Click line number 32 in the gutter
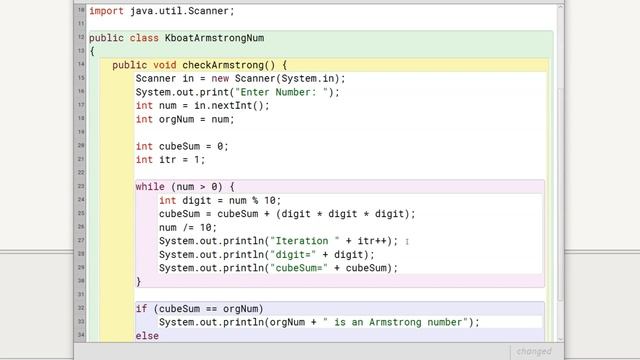The width and height of the screenshot is (640, 360). click(x=81, y=308)
